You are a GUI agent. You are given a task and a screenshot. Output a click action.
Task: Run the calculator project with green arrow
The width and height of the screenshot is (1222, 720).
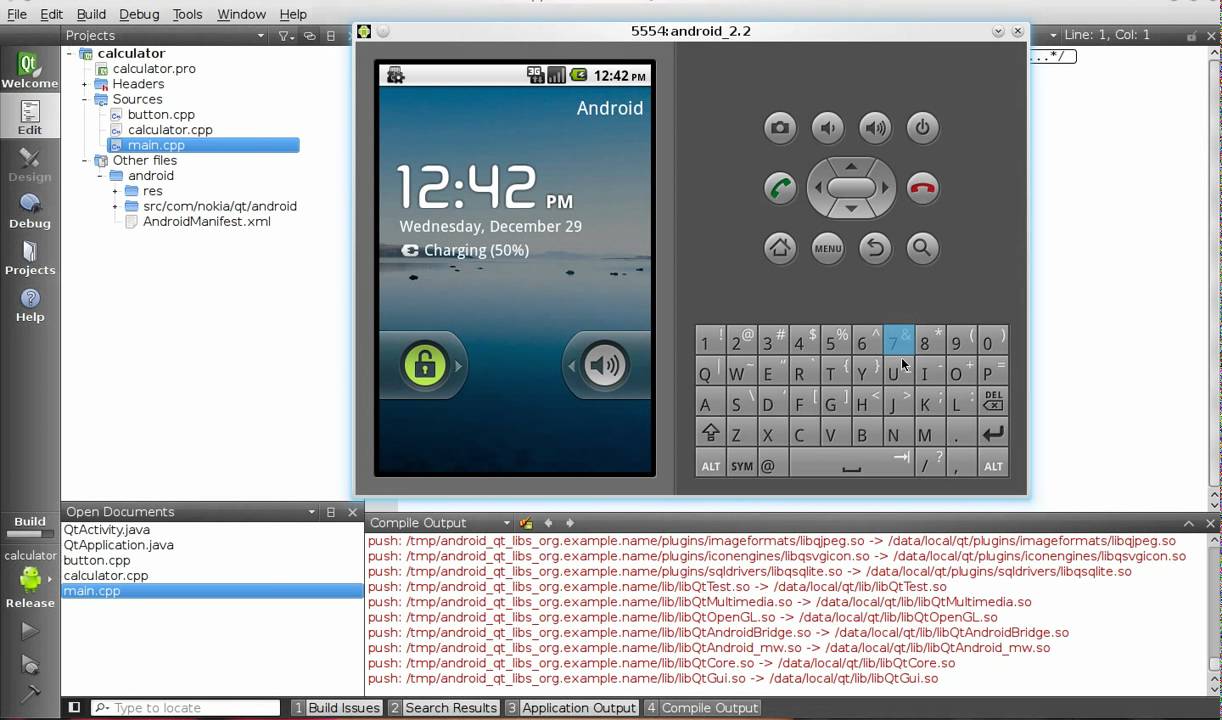pos(29,630)
